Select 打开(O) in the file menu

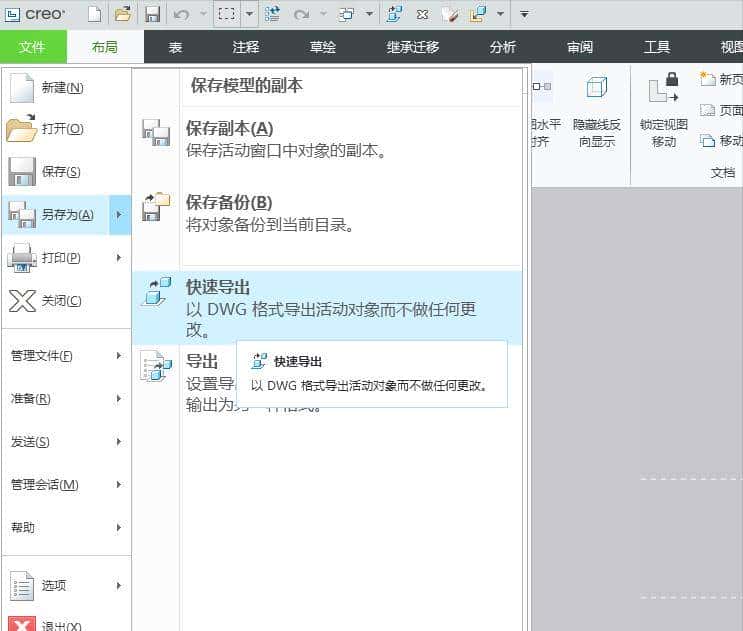pos(66,129)
